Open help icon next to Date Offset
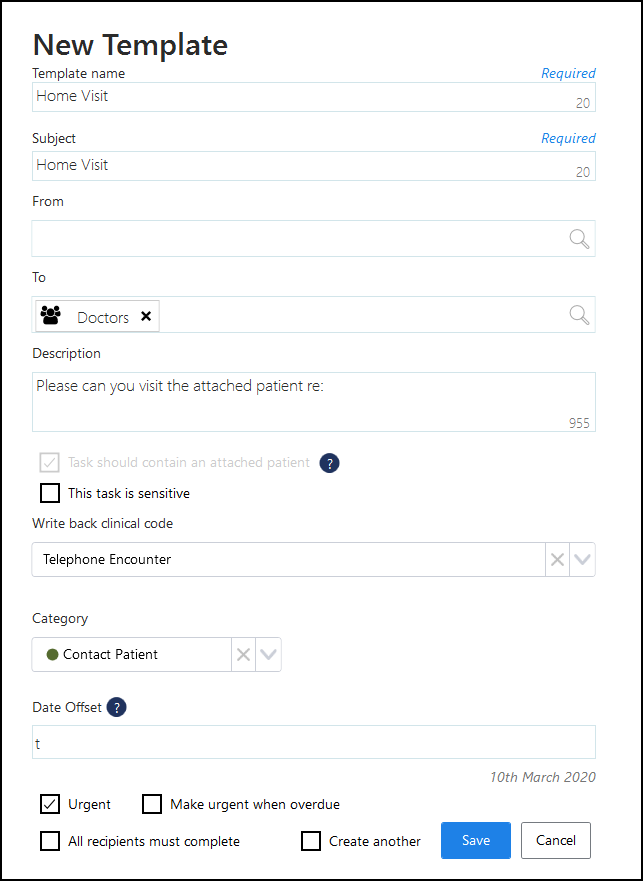The height and width of the screenshot is (881, 643). pos(117,707)
